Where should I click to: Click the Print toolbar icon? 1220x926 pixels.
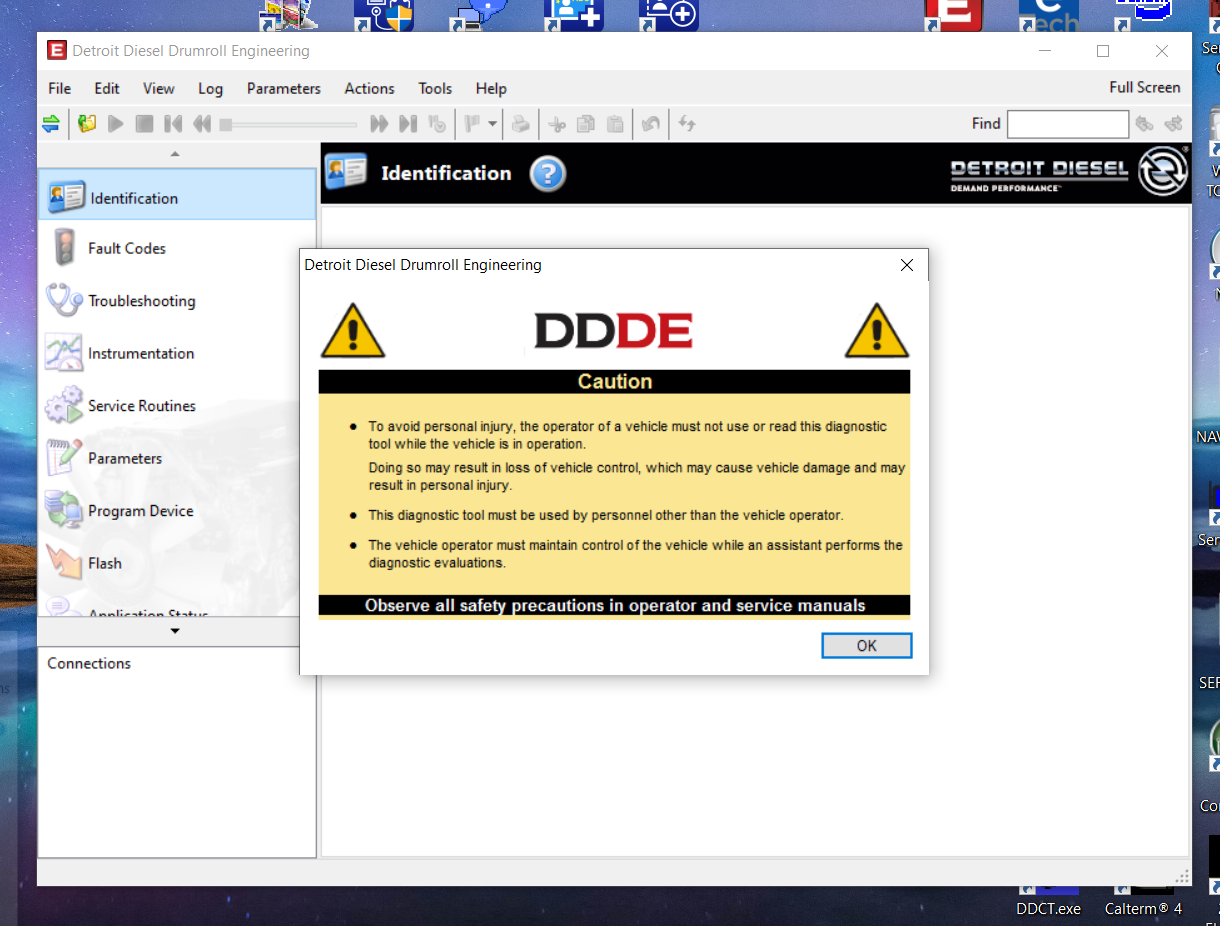click(521, 124)
